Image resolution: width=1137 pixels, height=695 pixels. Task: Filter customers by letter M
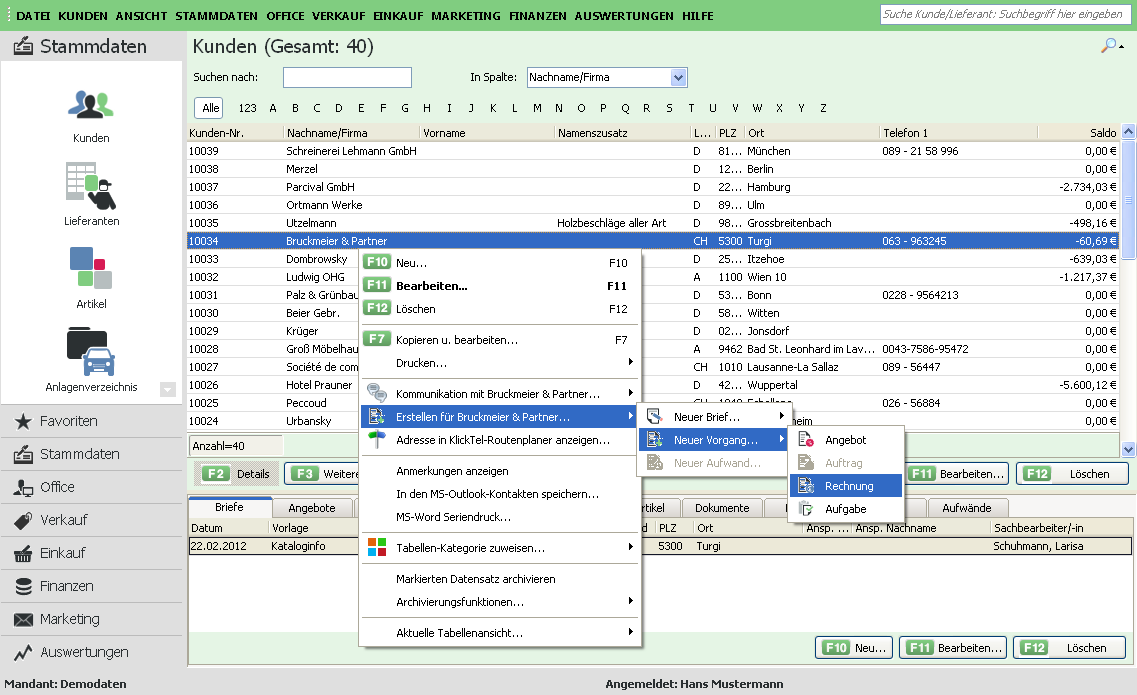tap(537, 108)
